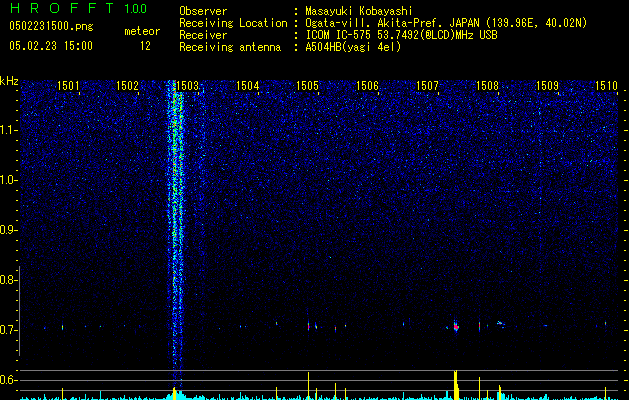Click the meteor label
629x400 pixels.
[x=142, y=31]
